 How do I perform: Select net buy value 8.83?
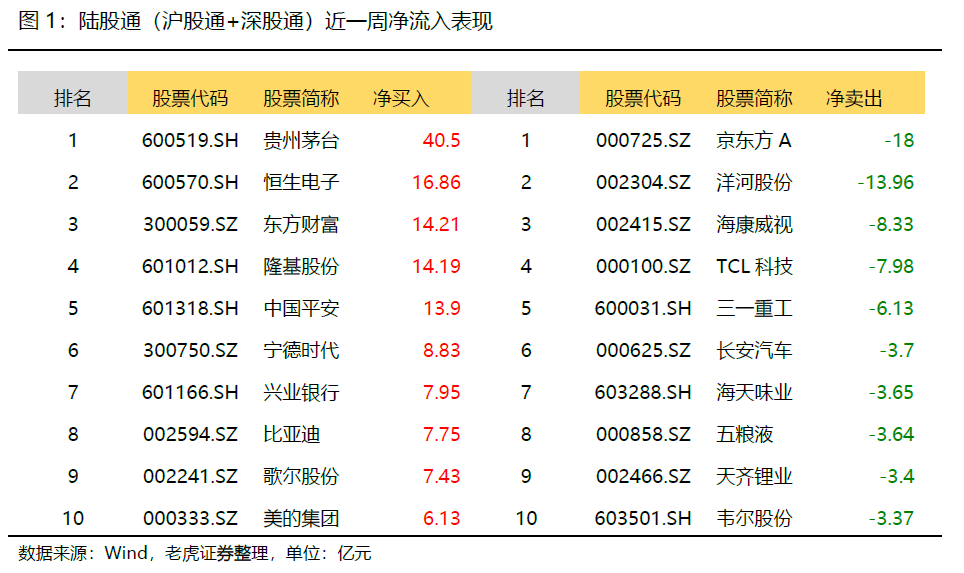441,350
